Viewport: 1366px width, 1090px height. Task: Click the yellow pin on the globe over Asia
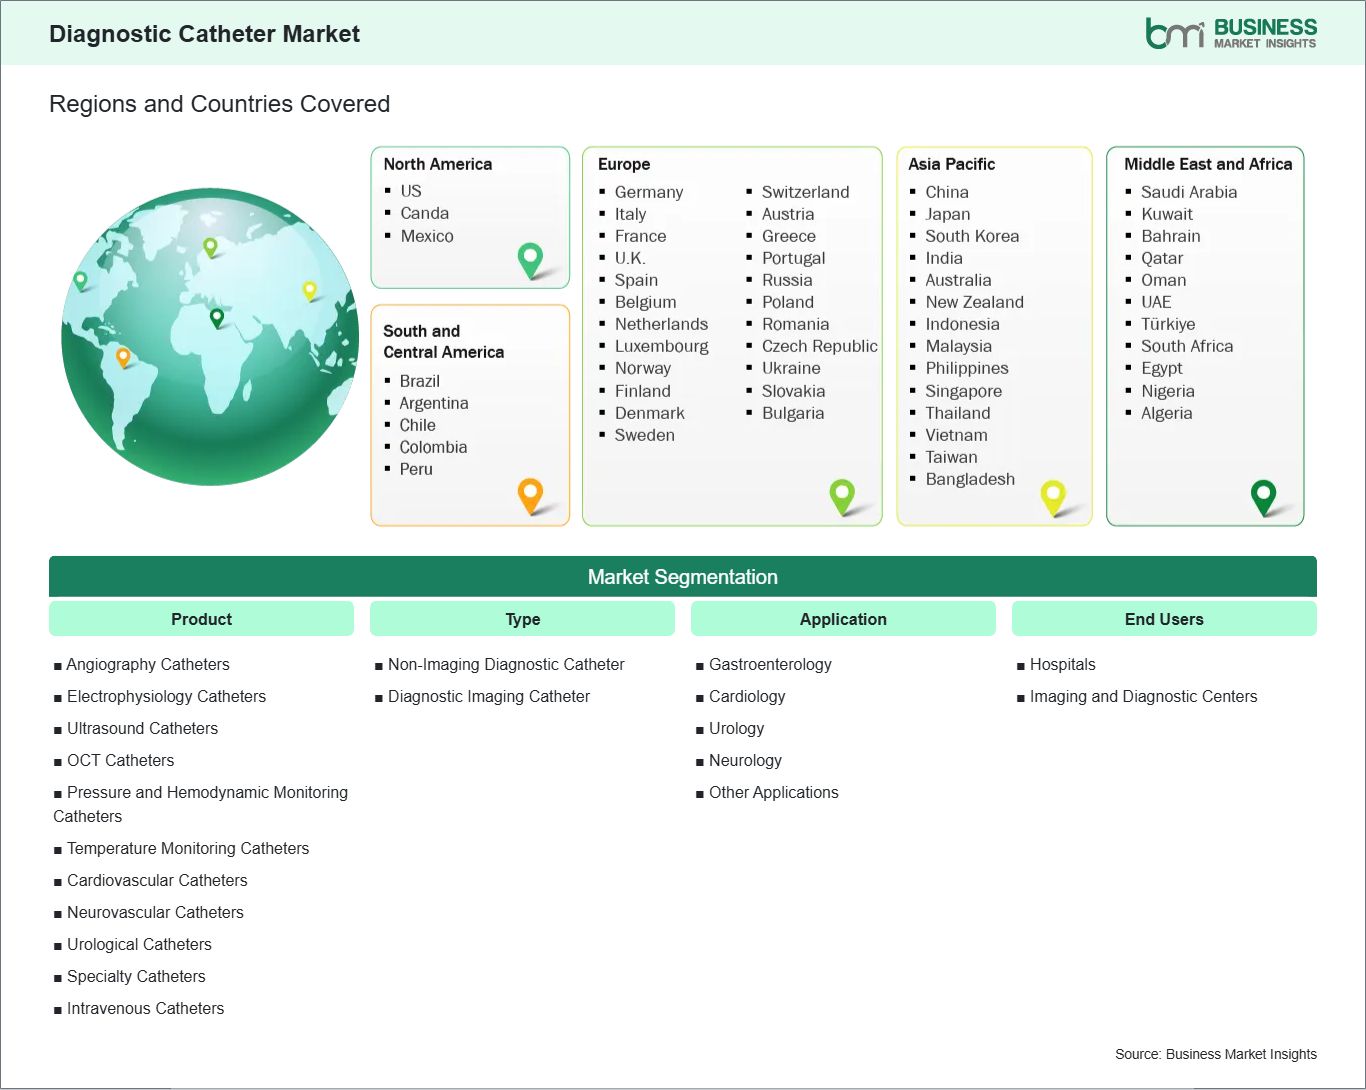click(309, 290)
